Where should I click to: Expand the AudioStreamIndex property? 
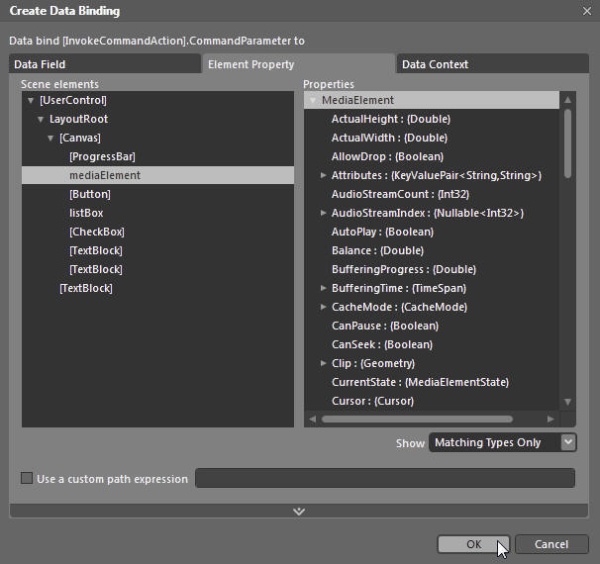(323, 213)
